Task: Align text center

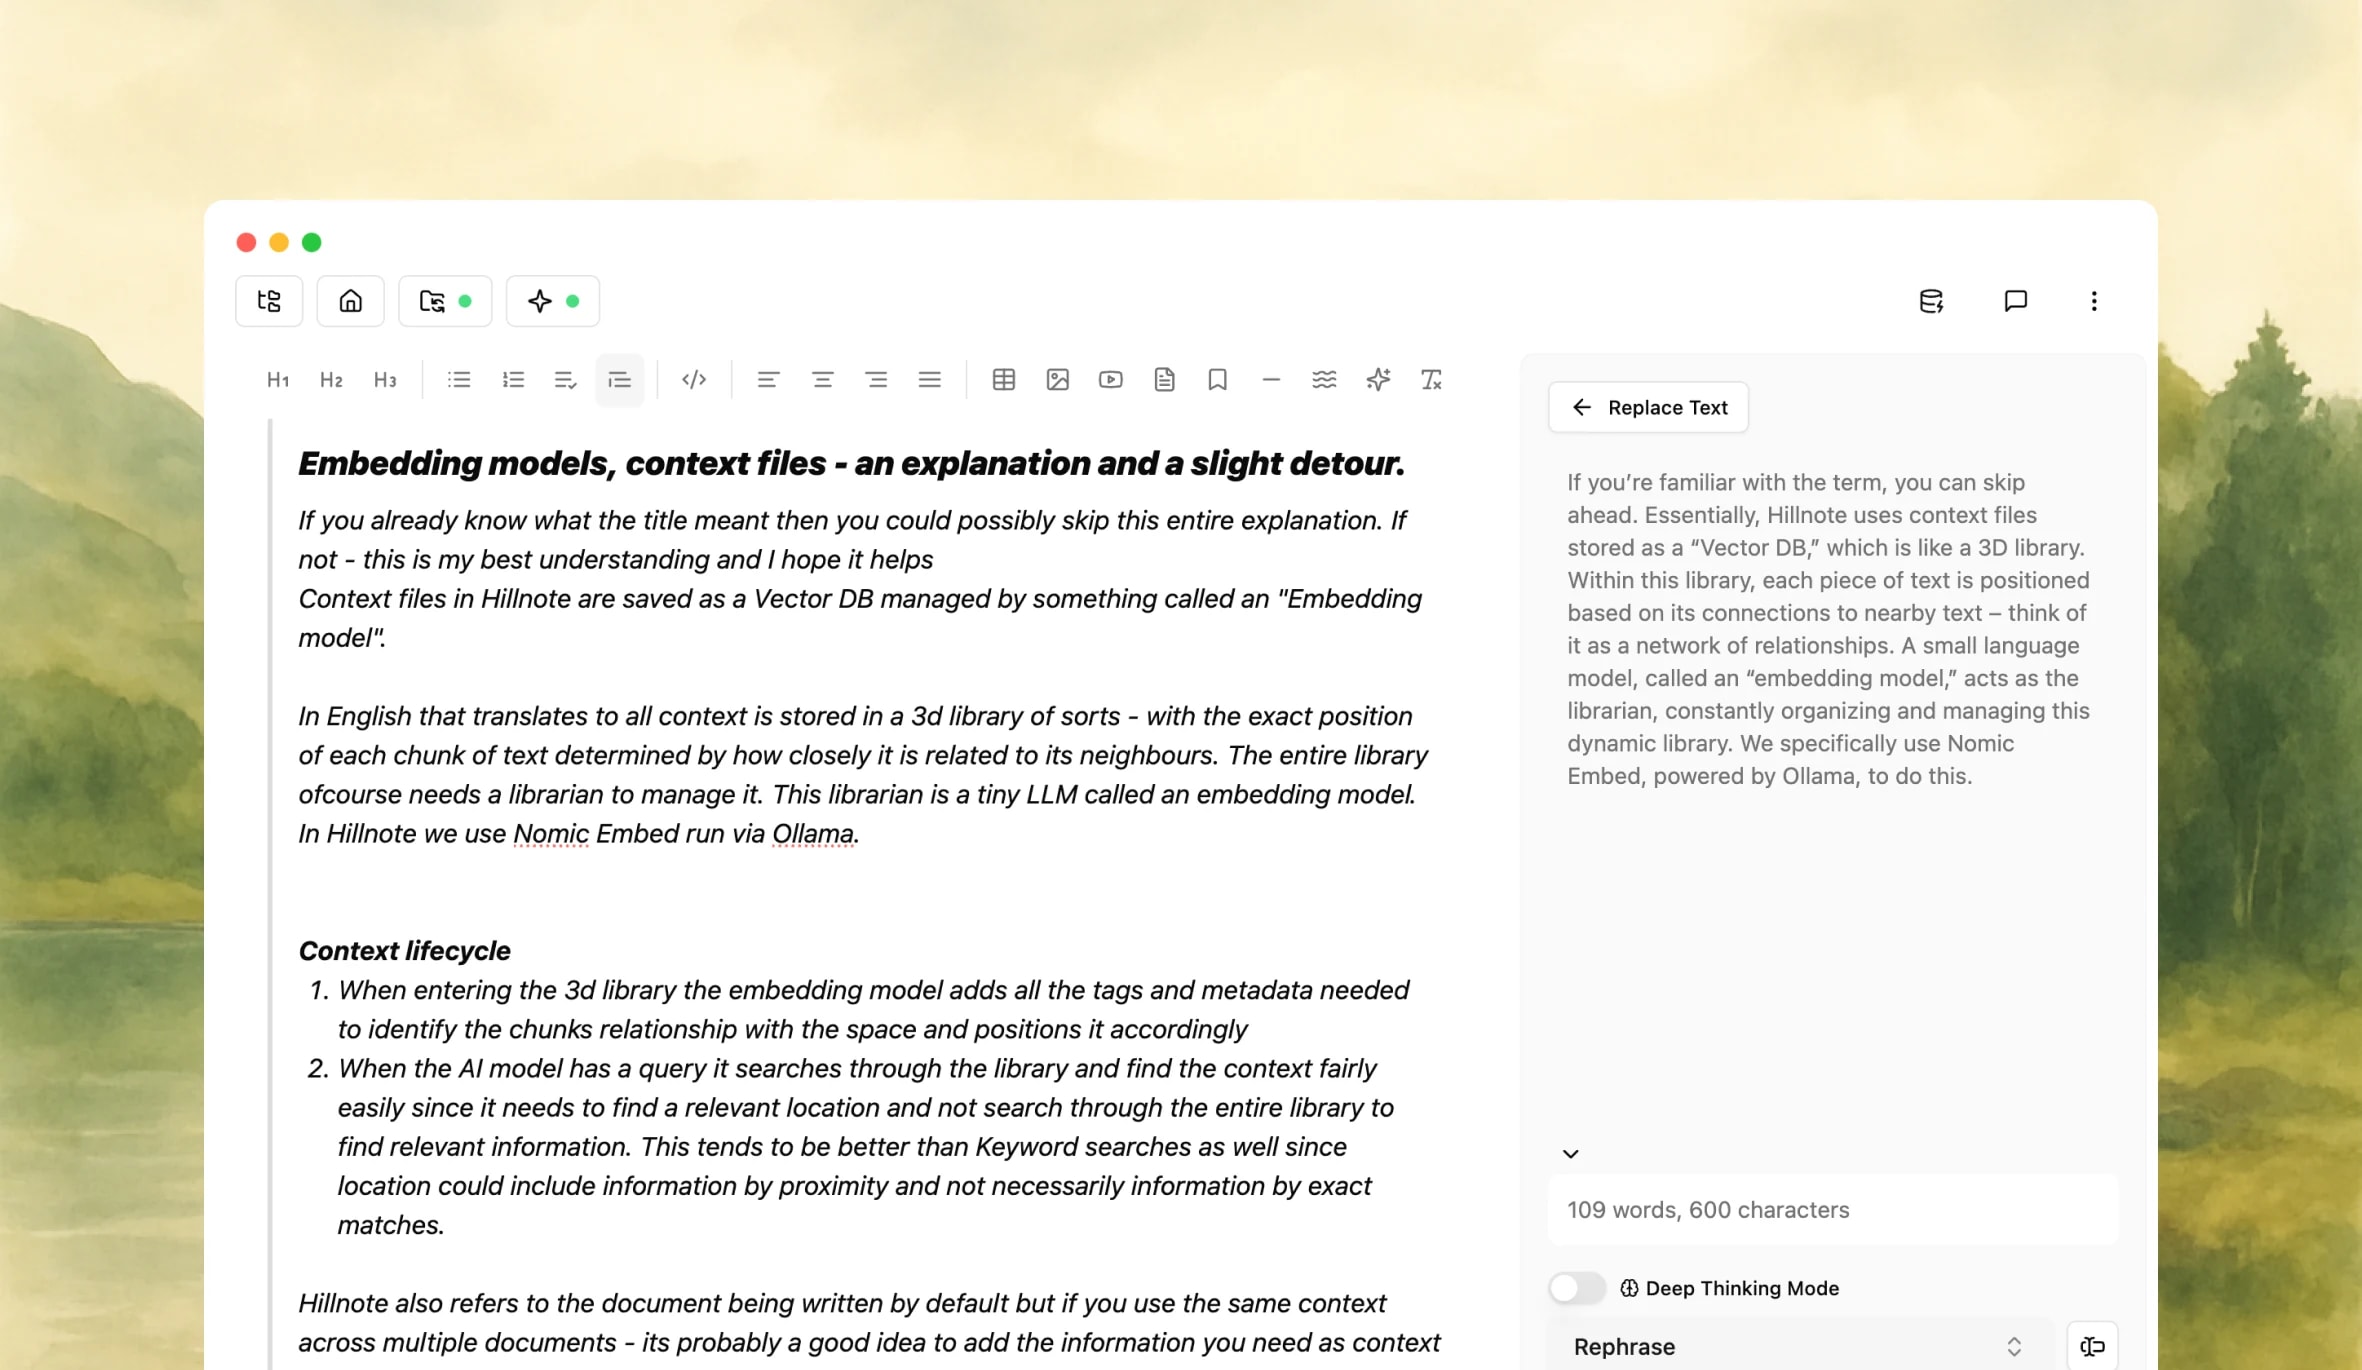Action: click(823, 380)
